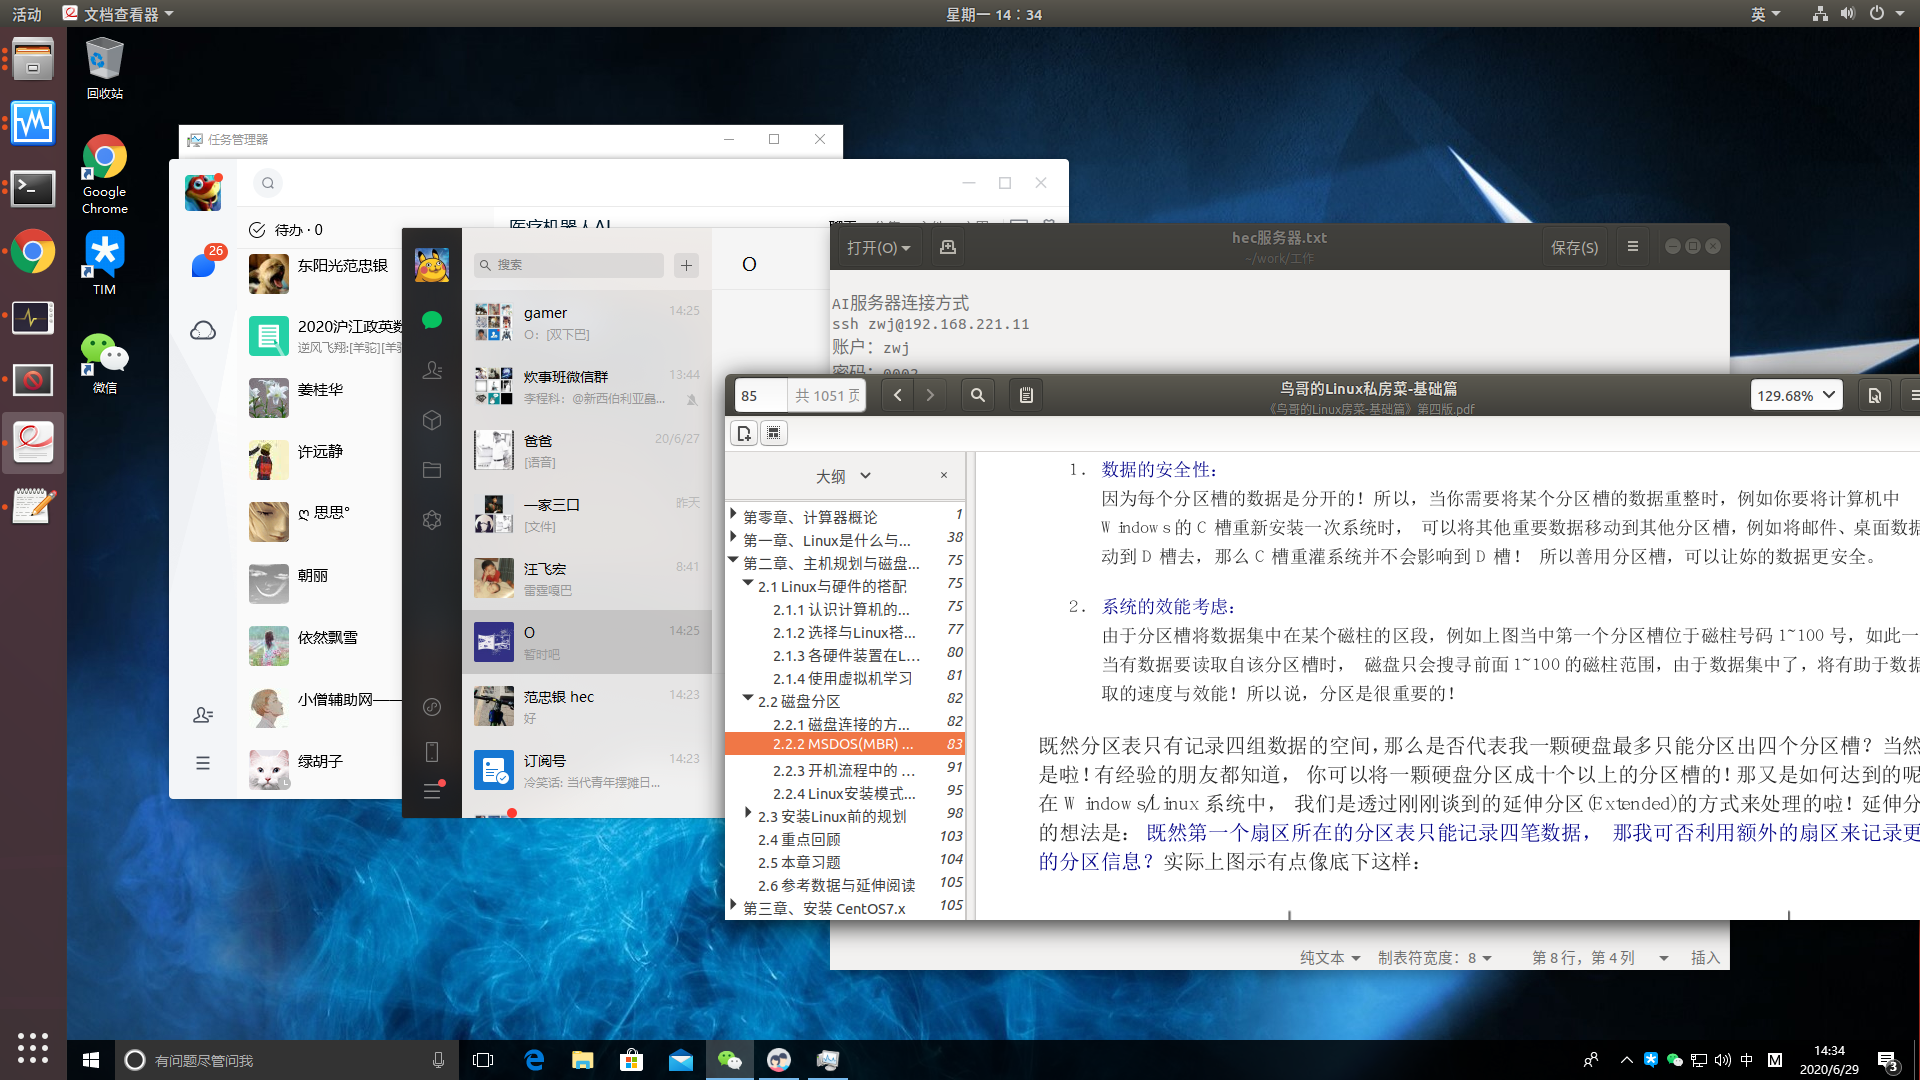Go to previous page in PDF viewer

(897, 395)
